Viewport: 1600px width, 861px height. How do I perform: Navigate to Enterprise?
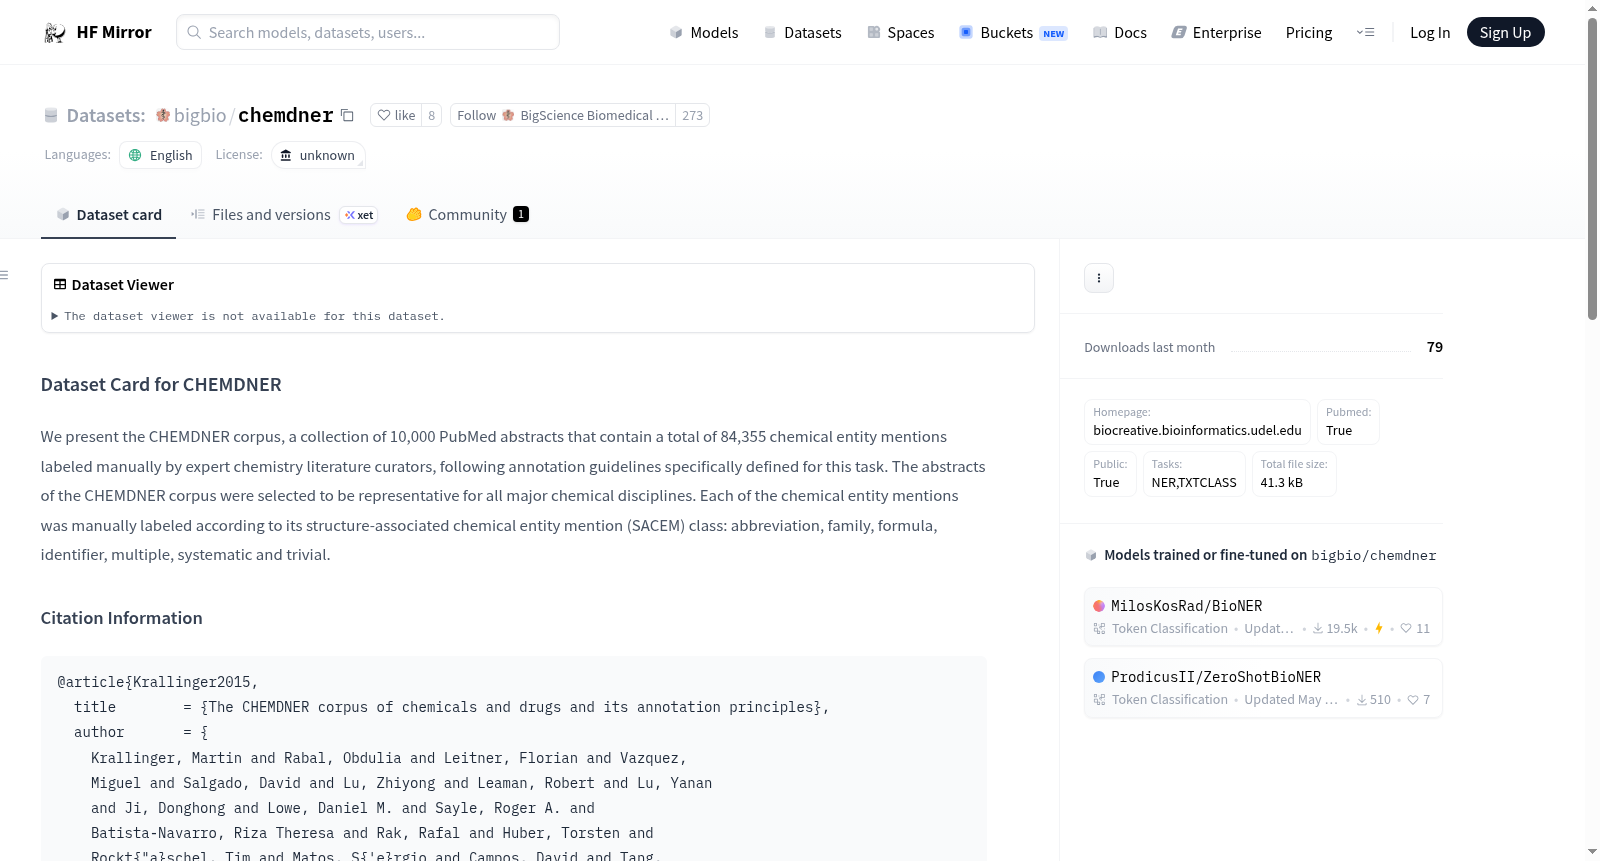(1216, 33)
